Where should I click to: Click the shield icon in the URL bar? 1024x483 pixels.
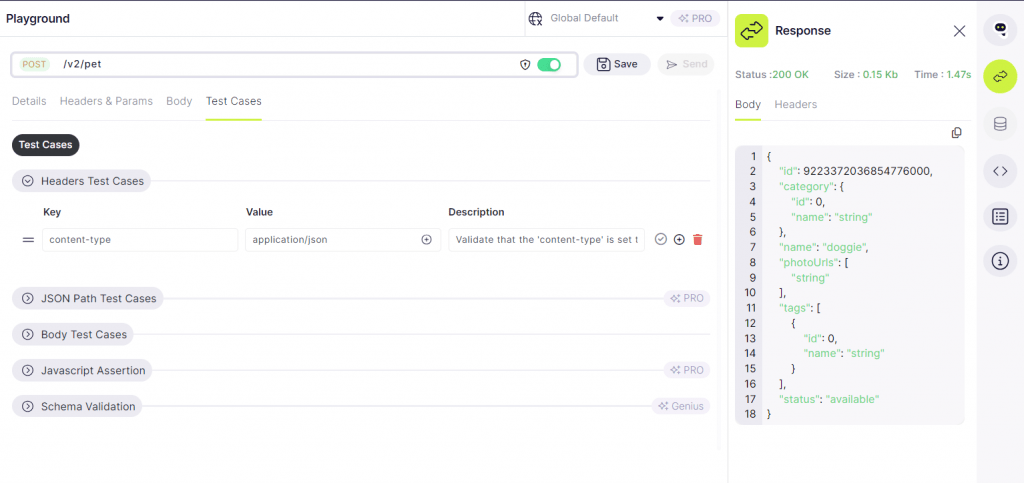tap(525, 64)
